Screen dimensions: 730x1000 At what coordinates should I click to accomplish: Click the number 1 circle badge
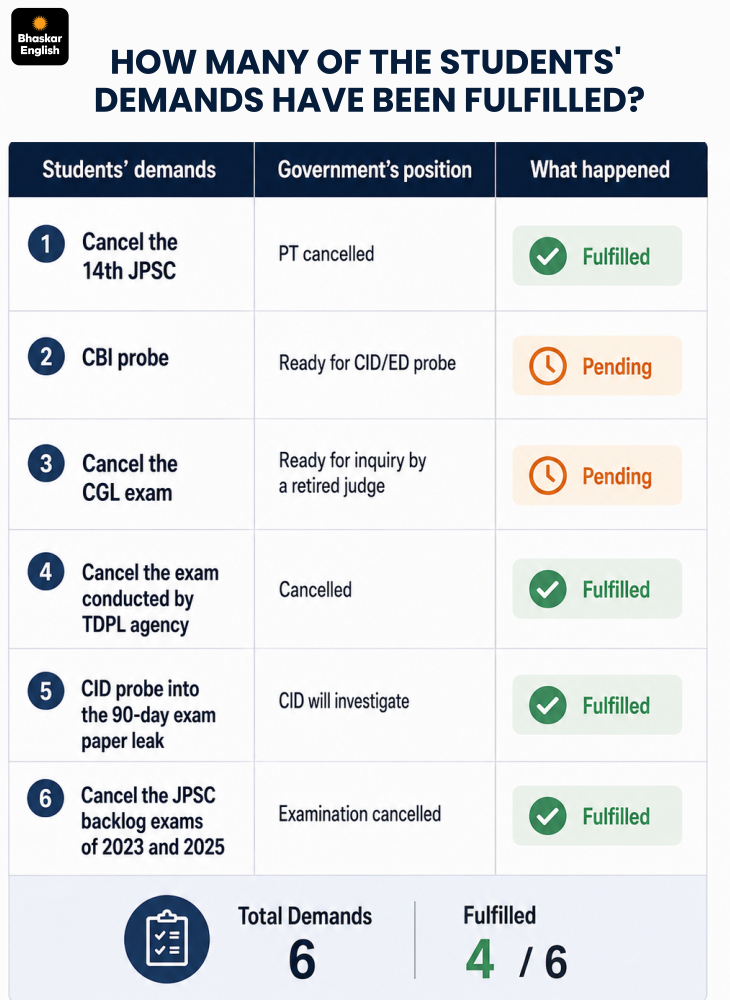(x=46, y=244)
